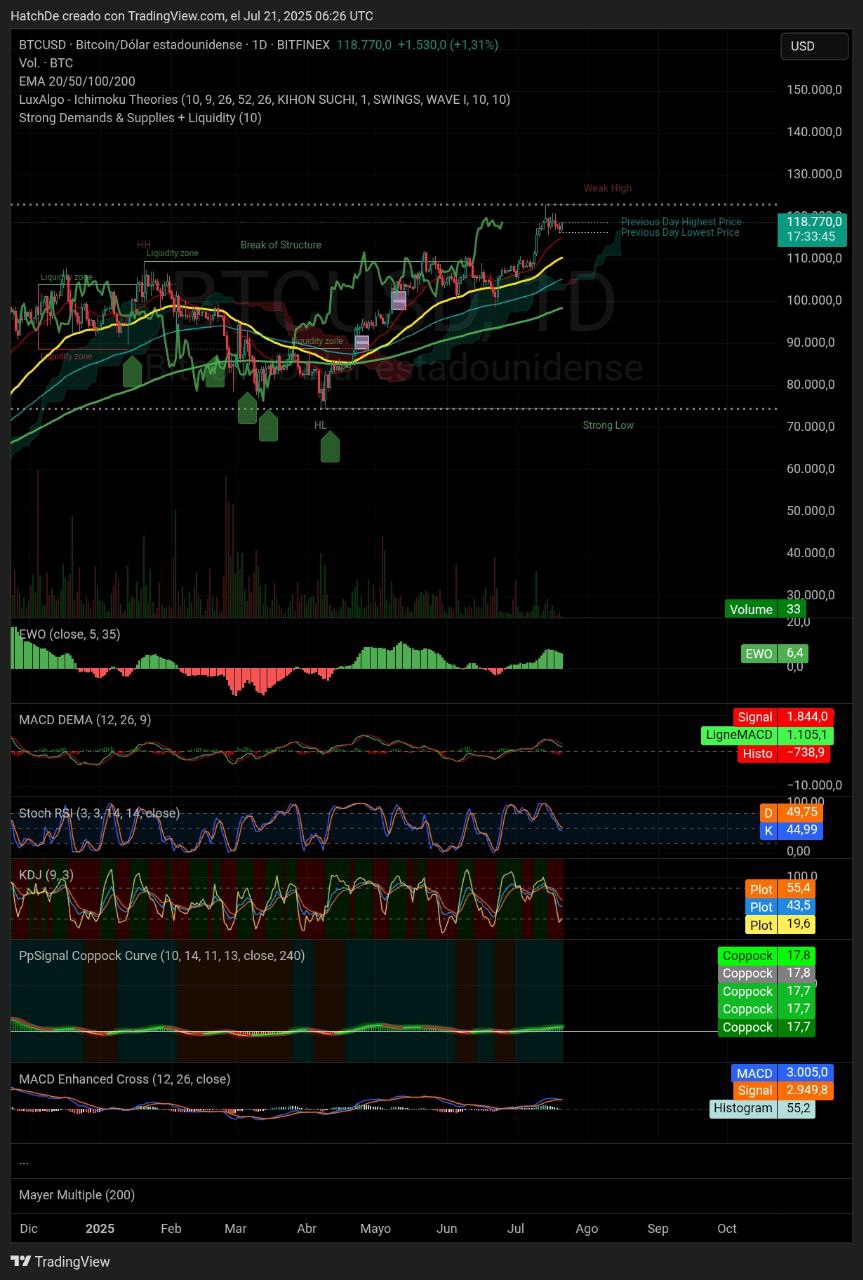Expand the Mayer Multiple (200) pane

tap(77, 1195)
